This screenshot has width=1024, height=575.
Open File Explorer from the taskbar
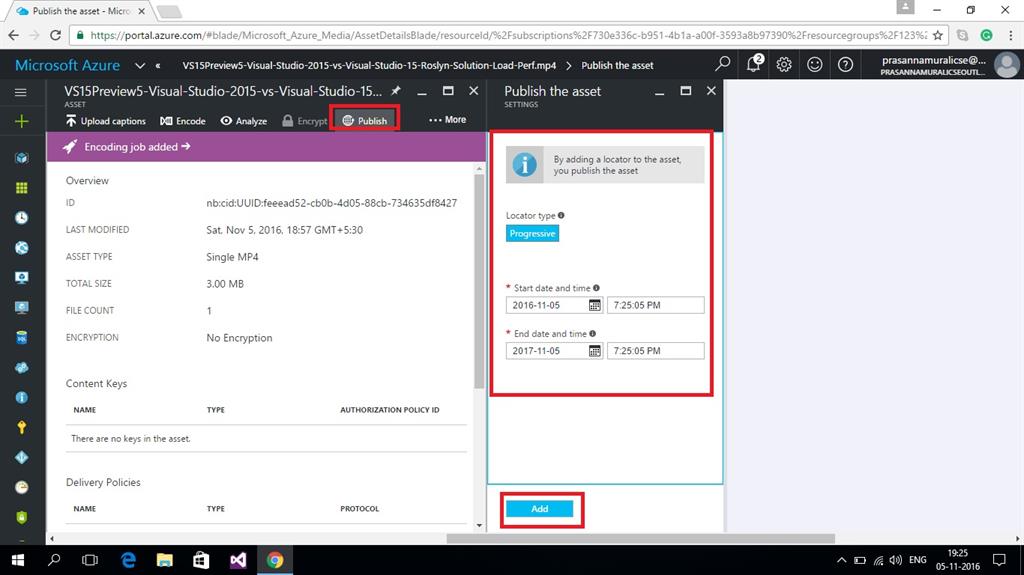pyautogui.click(x=165, y=560)
